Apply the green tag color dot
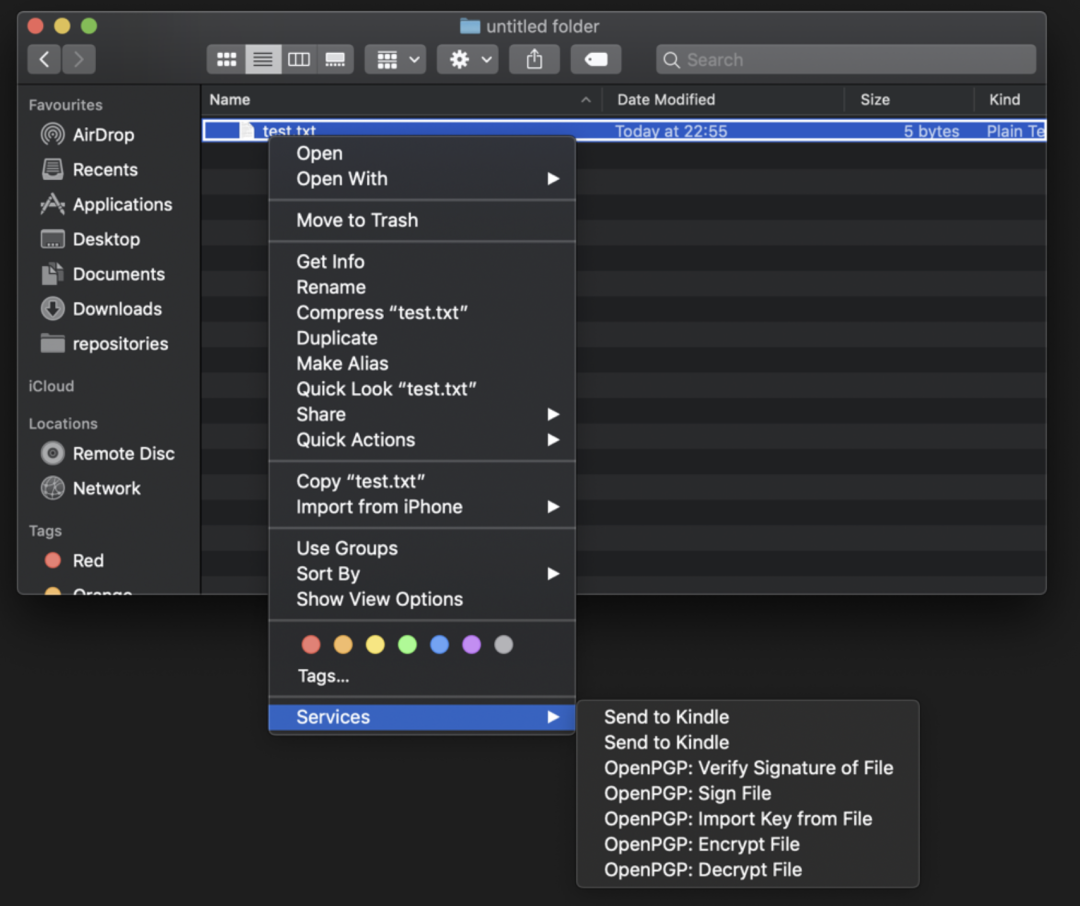Screen dimensions: 1080x906 point(407,644)
